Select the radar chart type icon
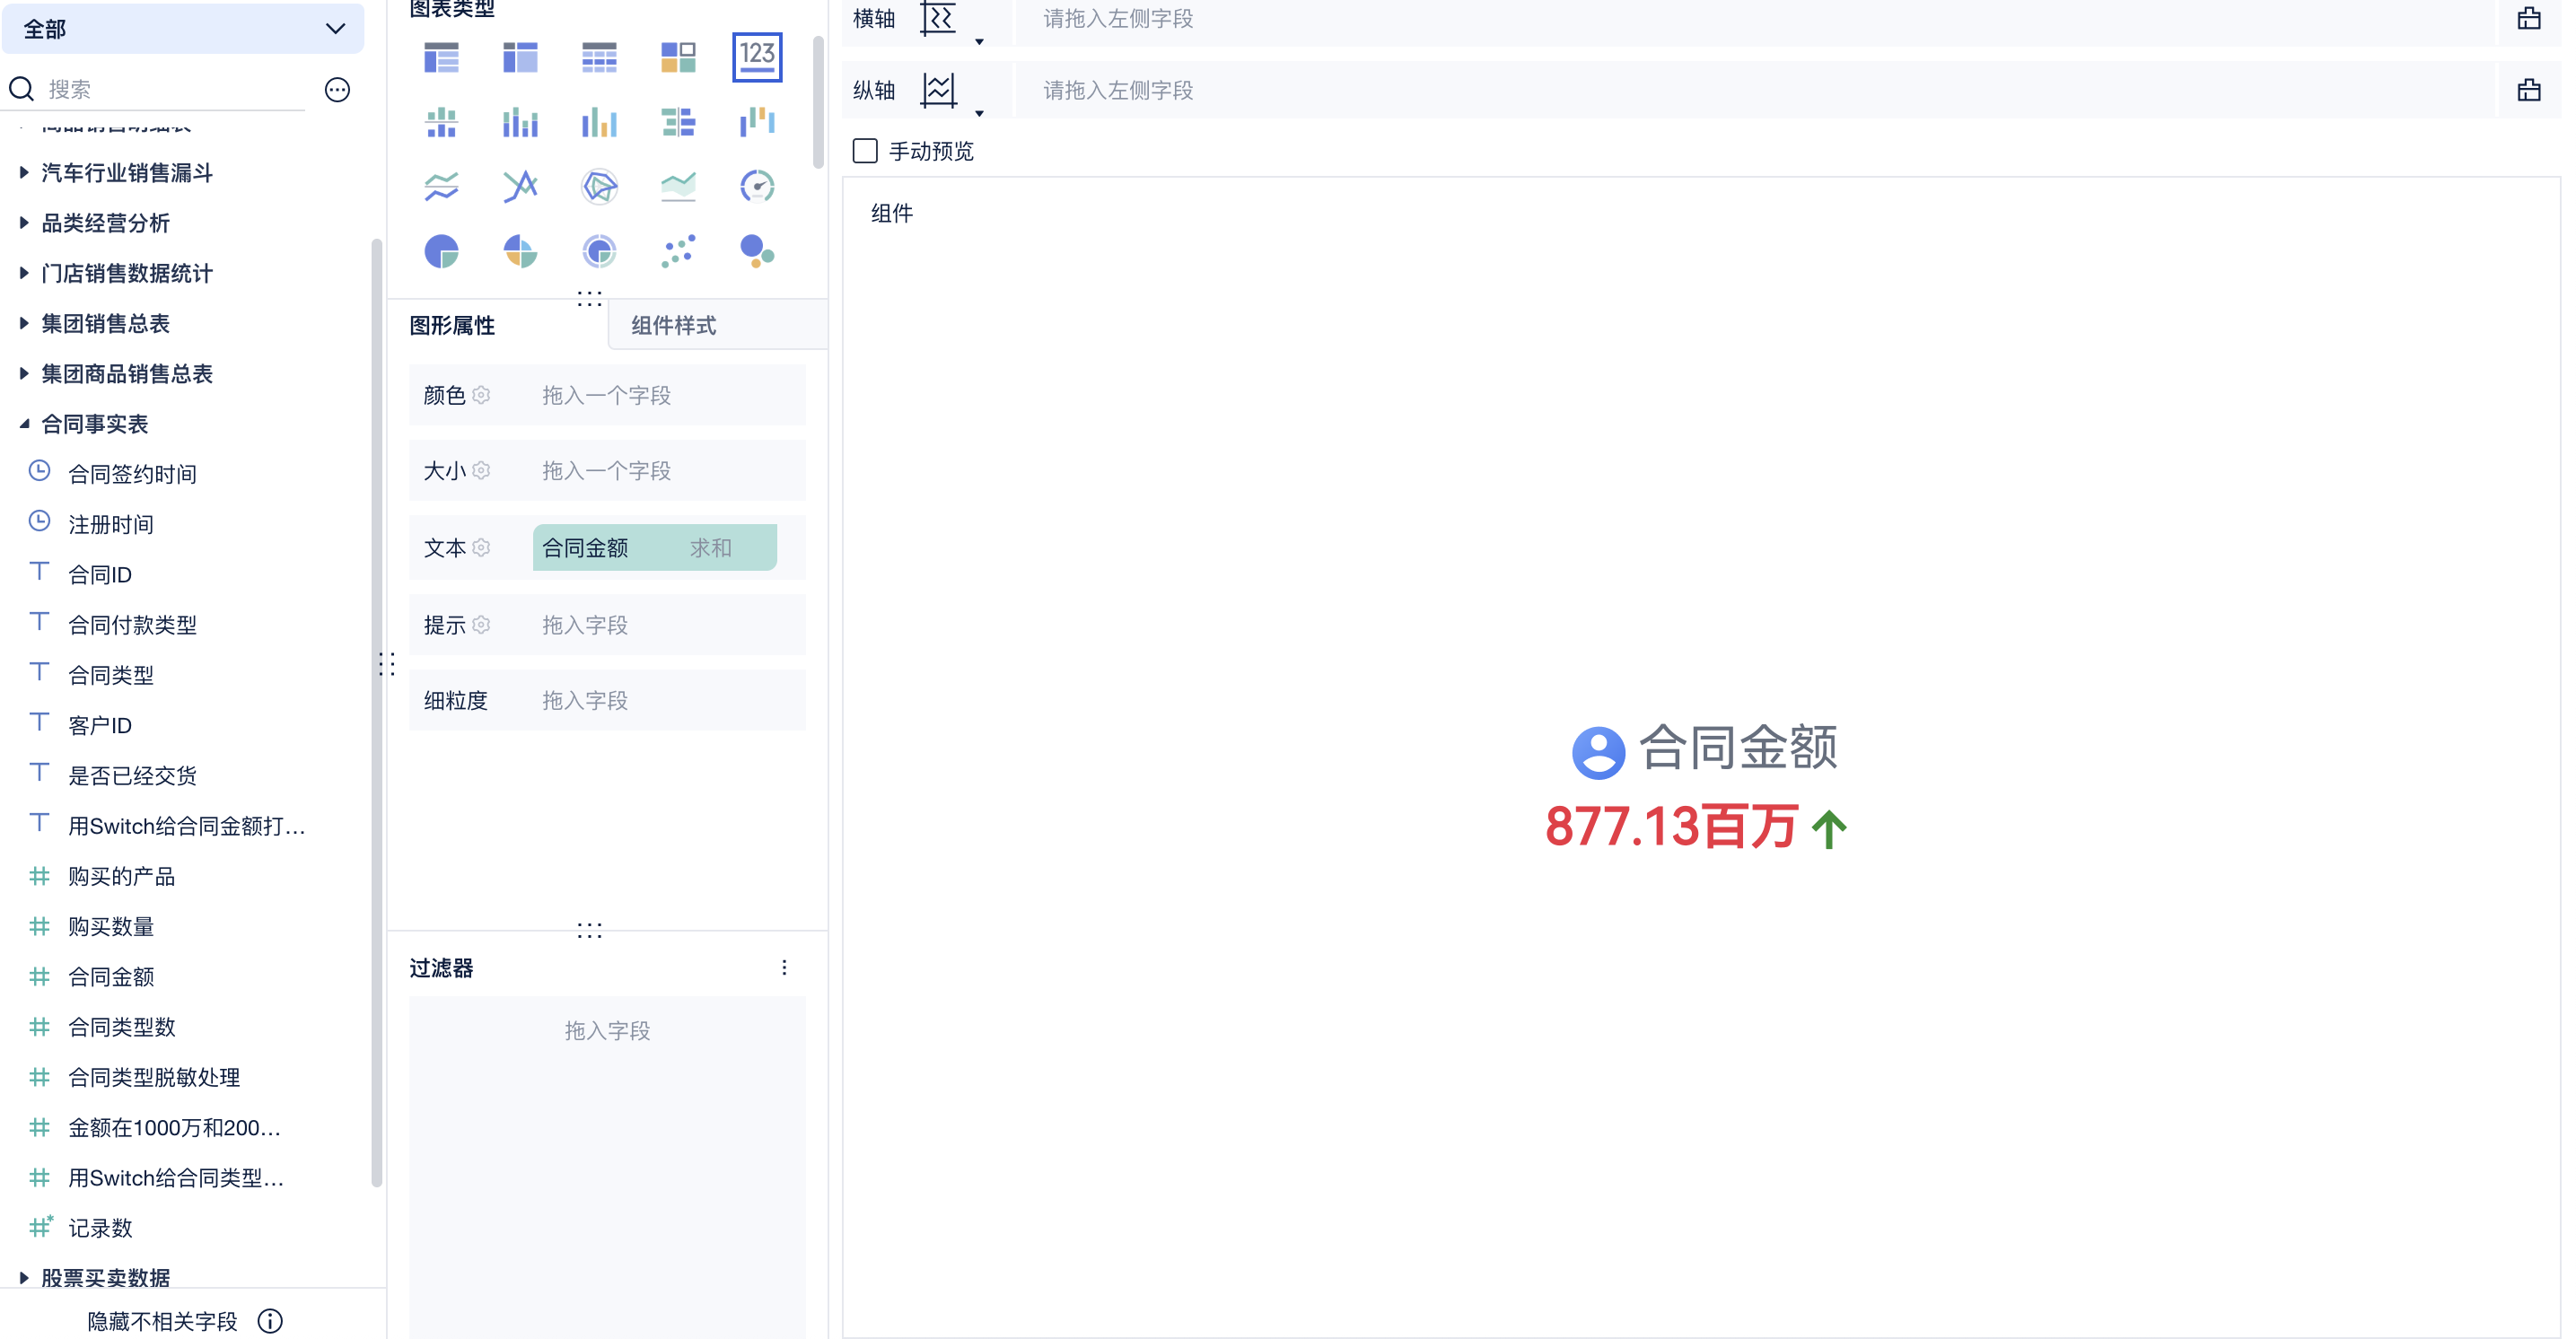This screenshot has width=2576, height=1339. point(599,186)
